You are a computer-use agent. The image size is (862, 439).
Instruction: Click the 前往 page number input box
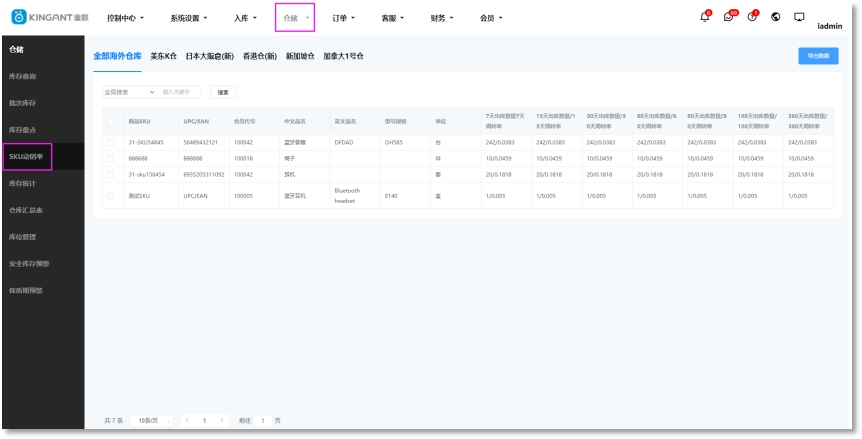pyautogui.click(x=264, y=420)
